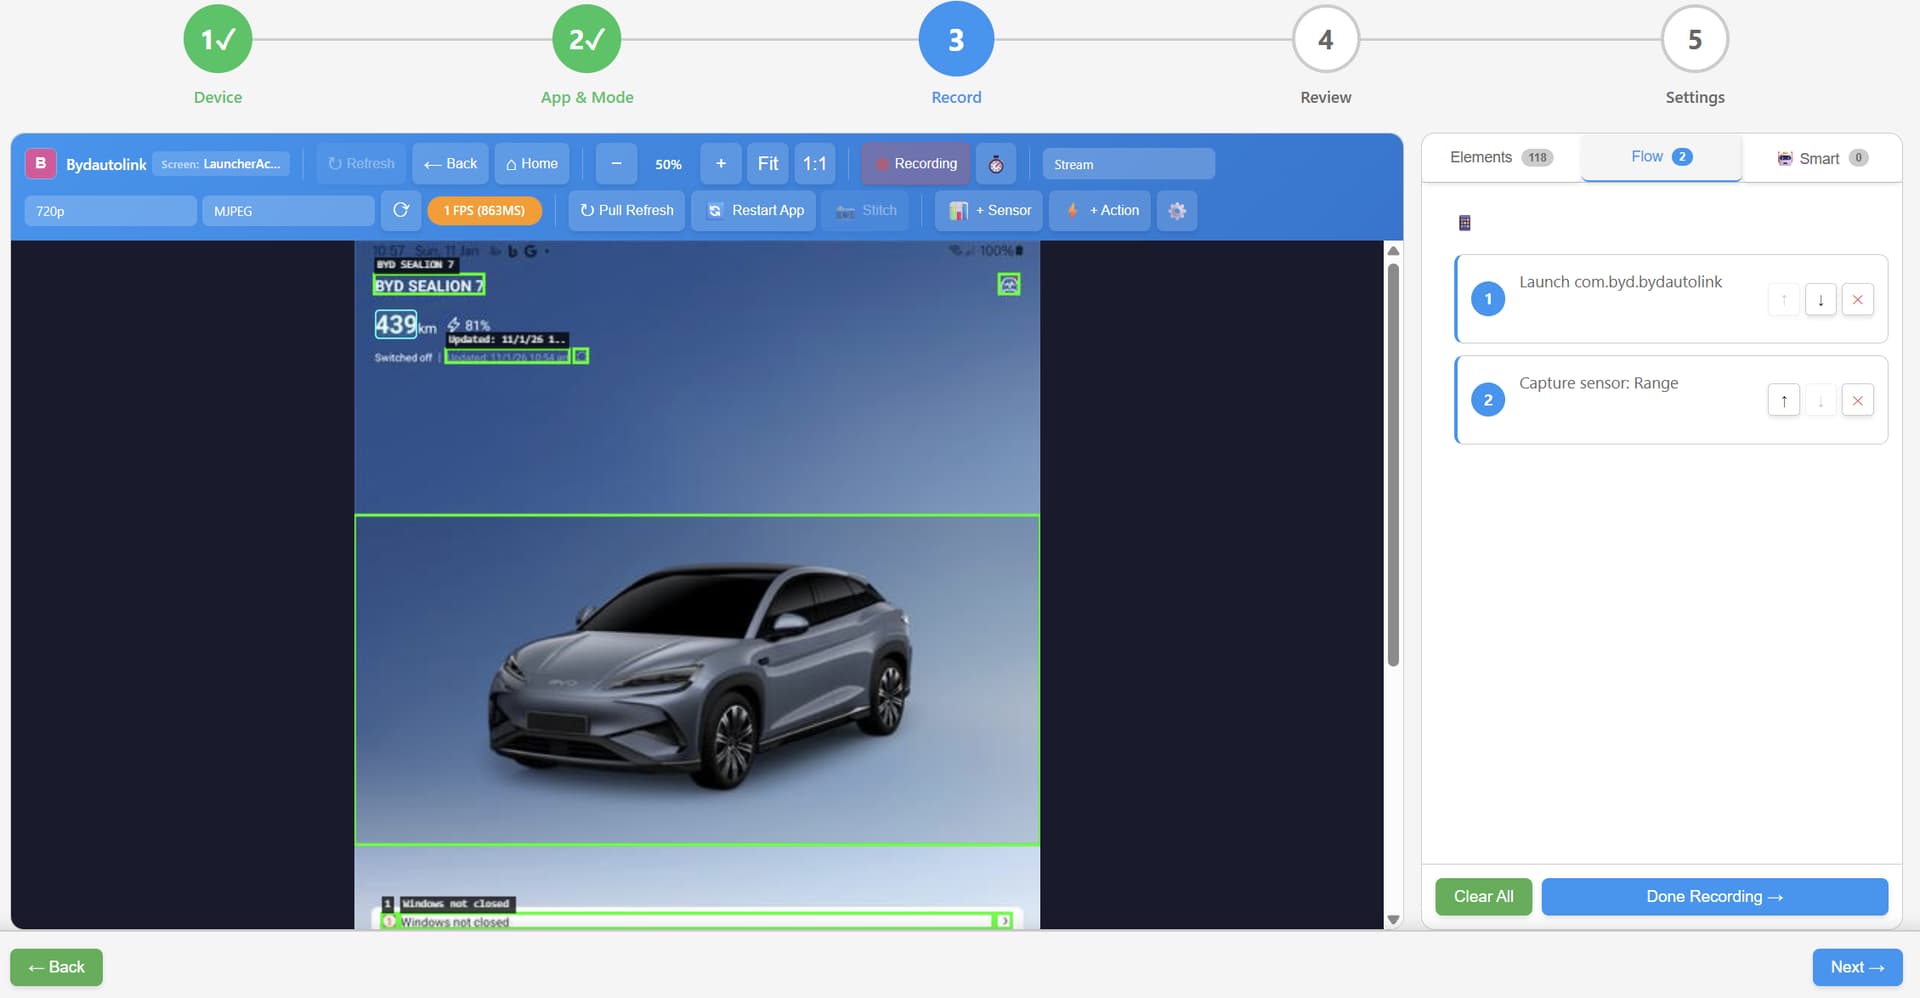The height and width of the screenshot is (998, 1920).
Task: Select the Restart App icon
Action: click(x=715, y=211)
